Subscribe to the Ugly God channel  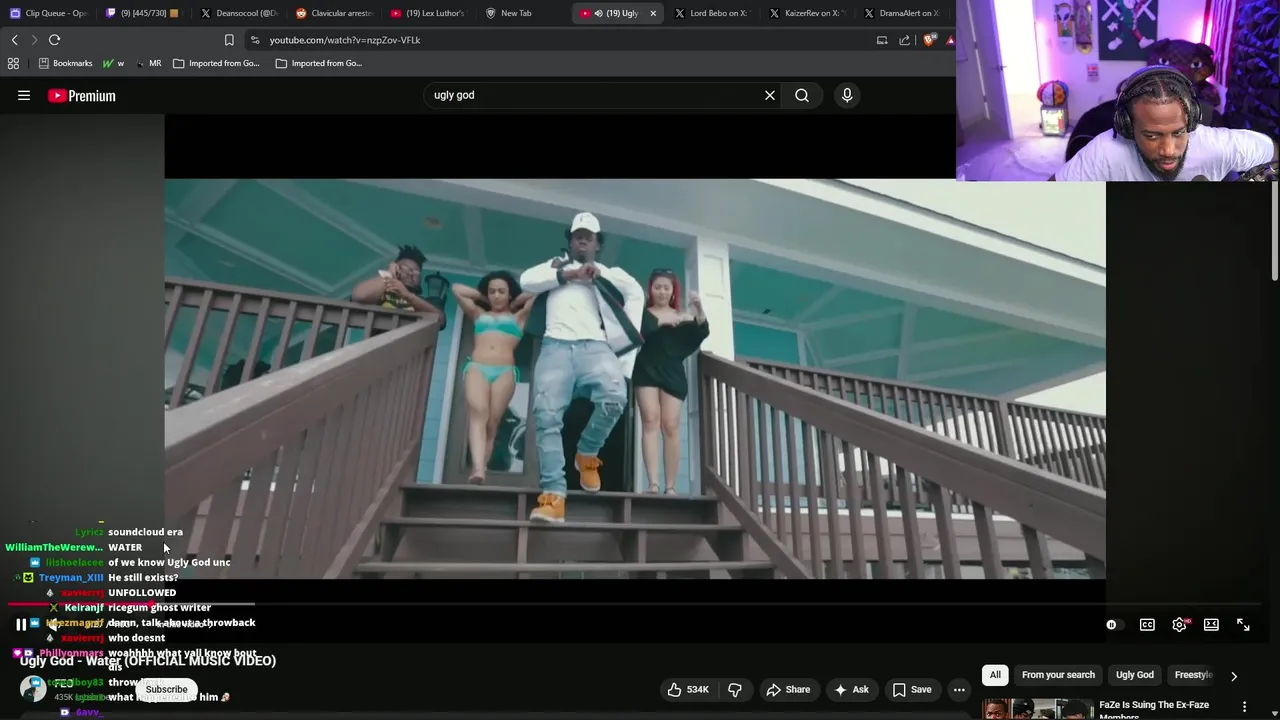[x=166, y=689]
